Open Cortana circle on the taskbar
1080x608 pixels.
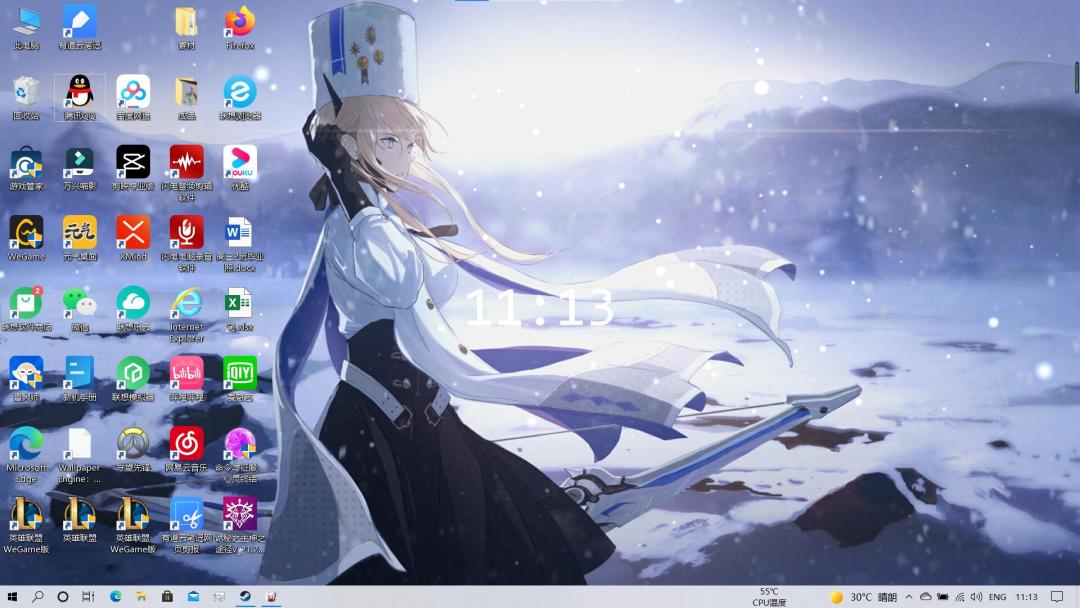pos(63,596)
